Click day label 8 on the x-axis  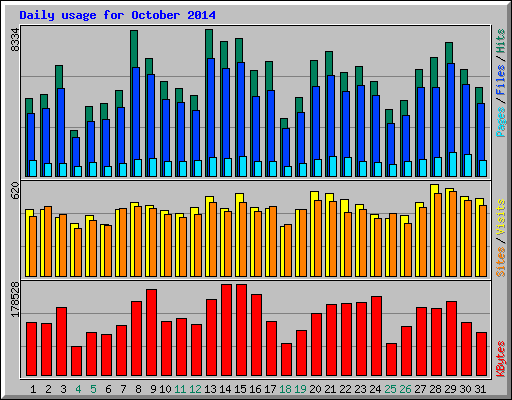(x=138, y=389)
